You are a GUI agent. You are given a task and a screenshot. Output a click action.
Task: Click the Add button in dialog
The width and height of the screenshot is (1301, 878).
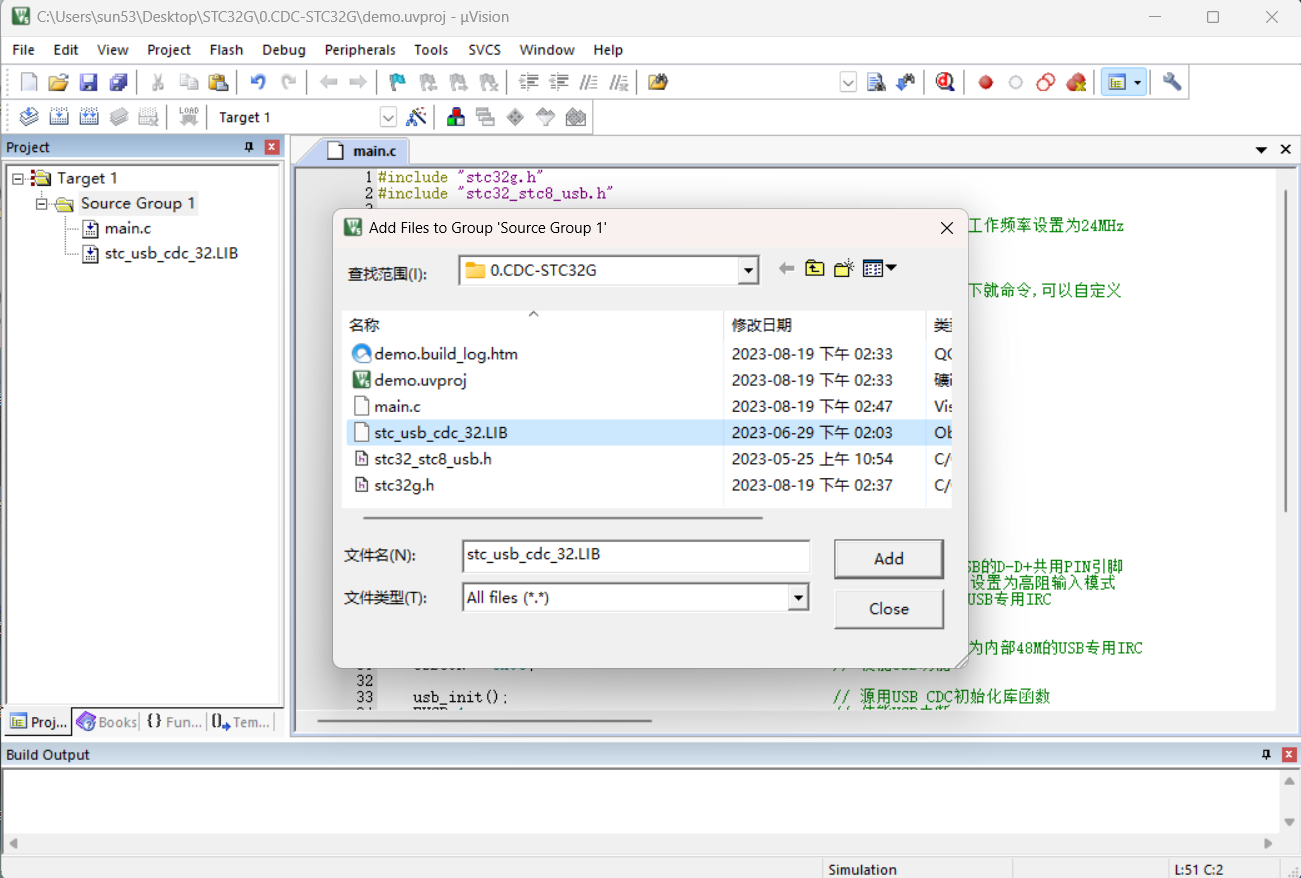click(889, 559)
